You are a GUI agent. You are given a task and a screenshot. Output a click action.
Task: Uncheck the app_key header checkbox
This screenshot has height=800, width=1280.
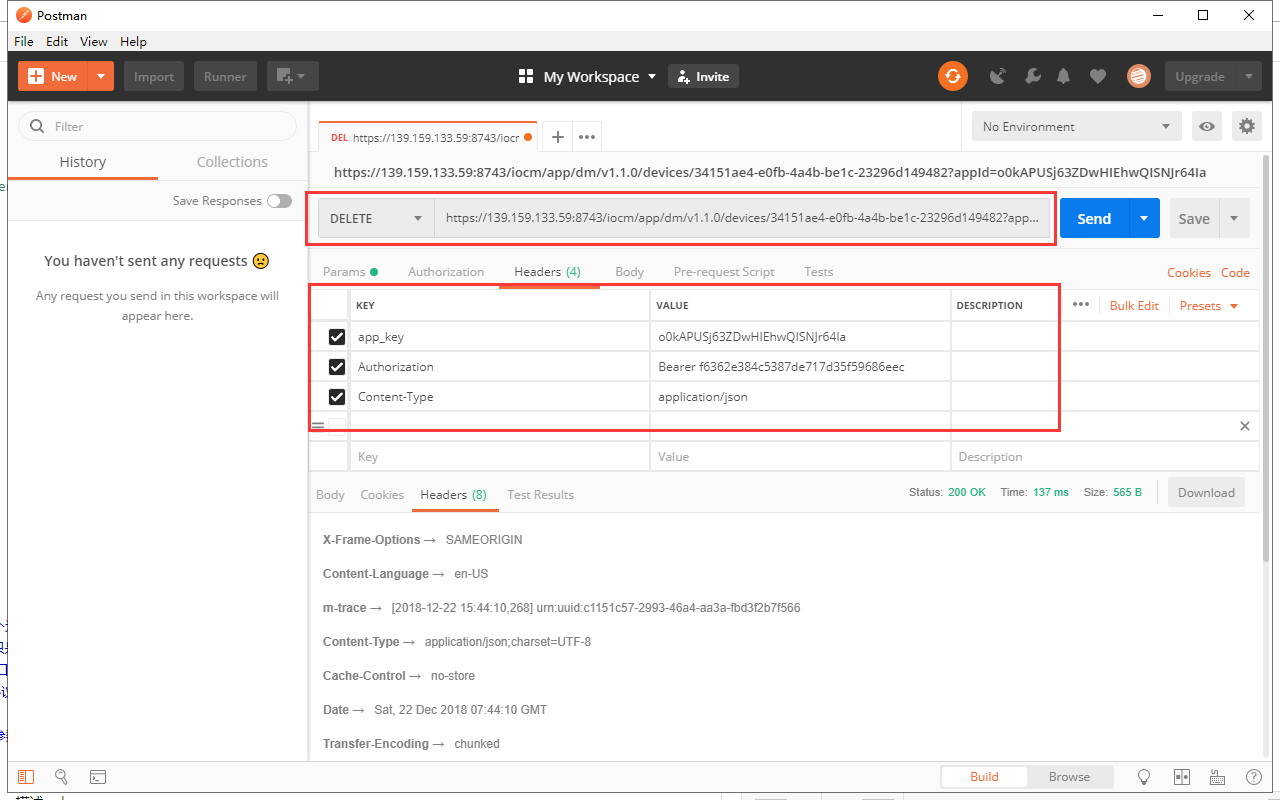(337, 337)
